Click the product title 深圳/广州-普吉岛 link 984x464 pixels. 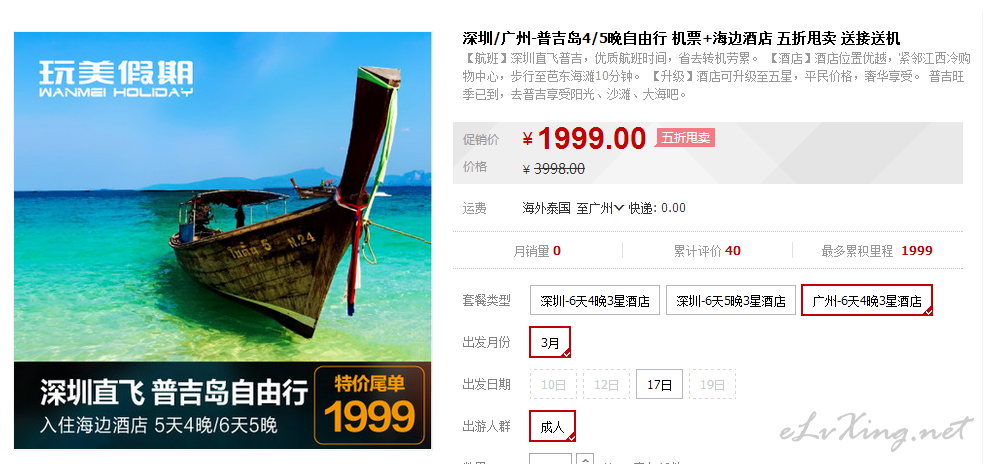pos(681,38)
